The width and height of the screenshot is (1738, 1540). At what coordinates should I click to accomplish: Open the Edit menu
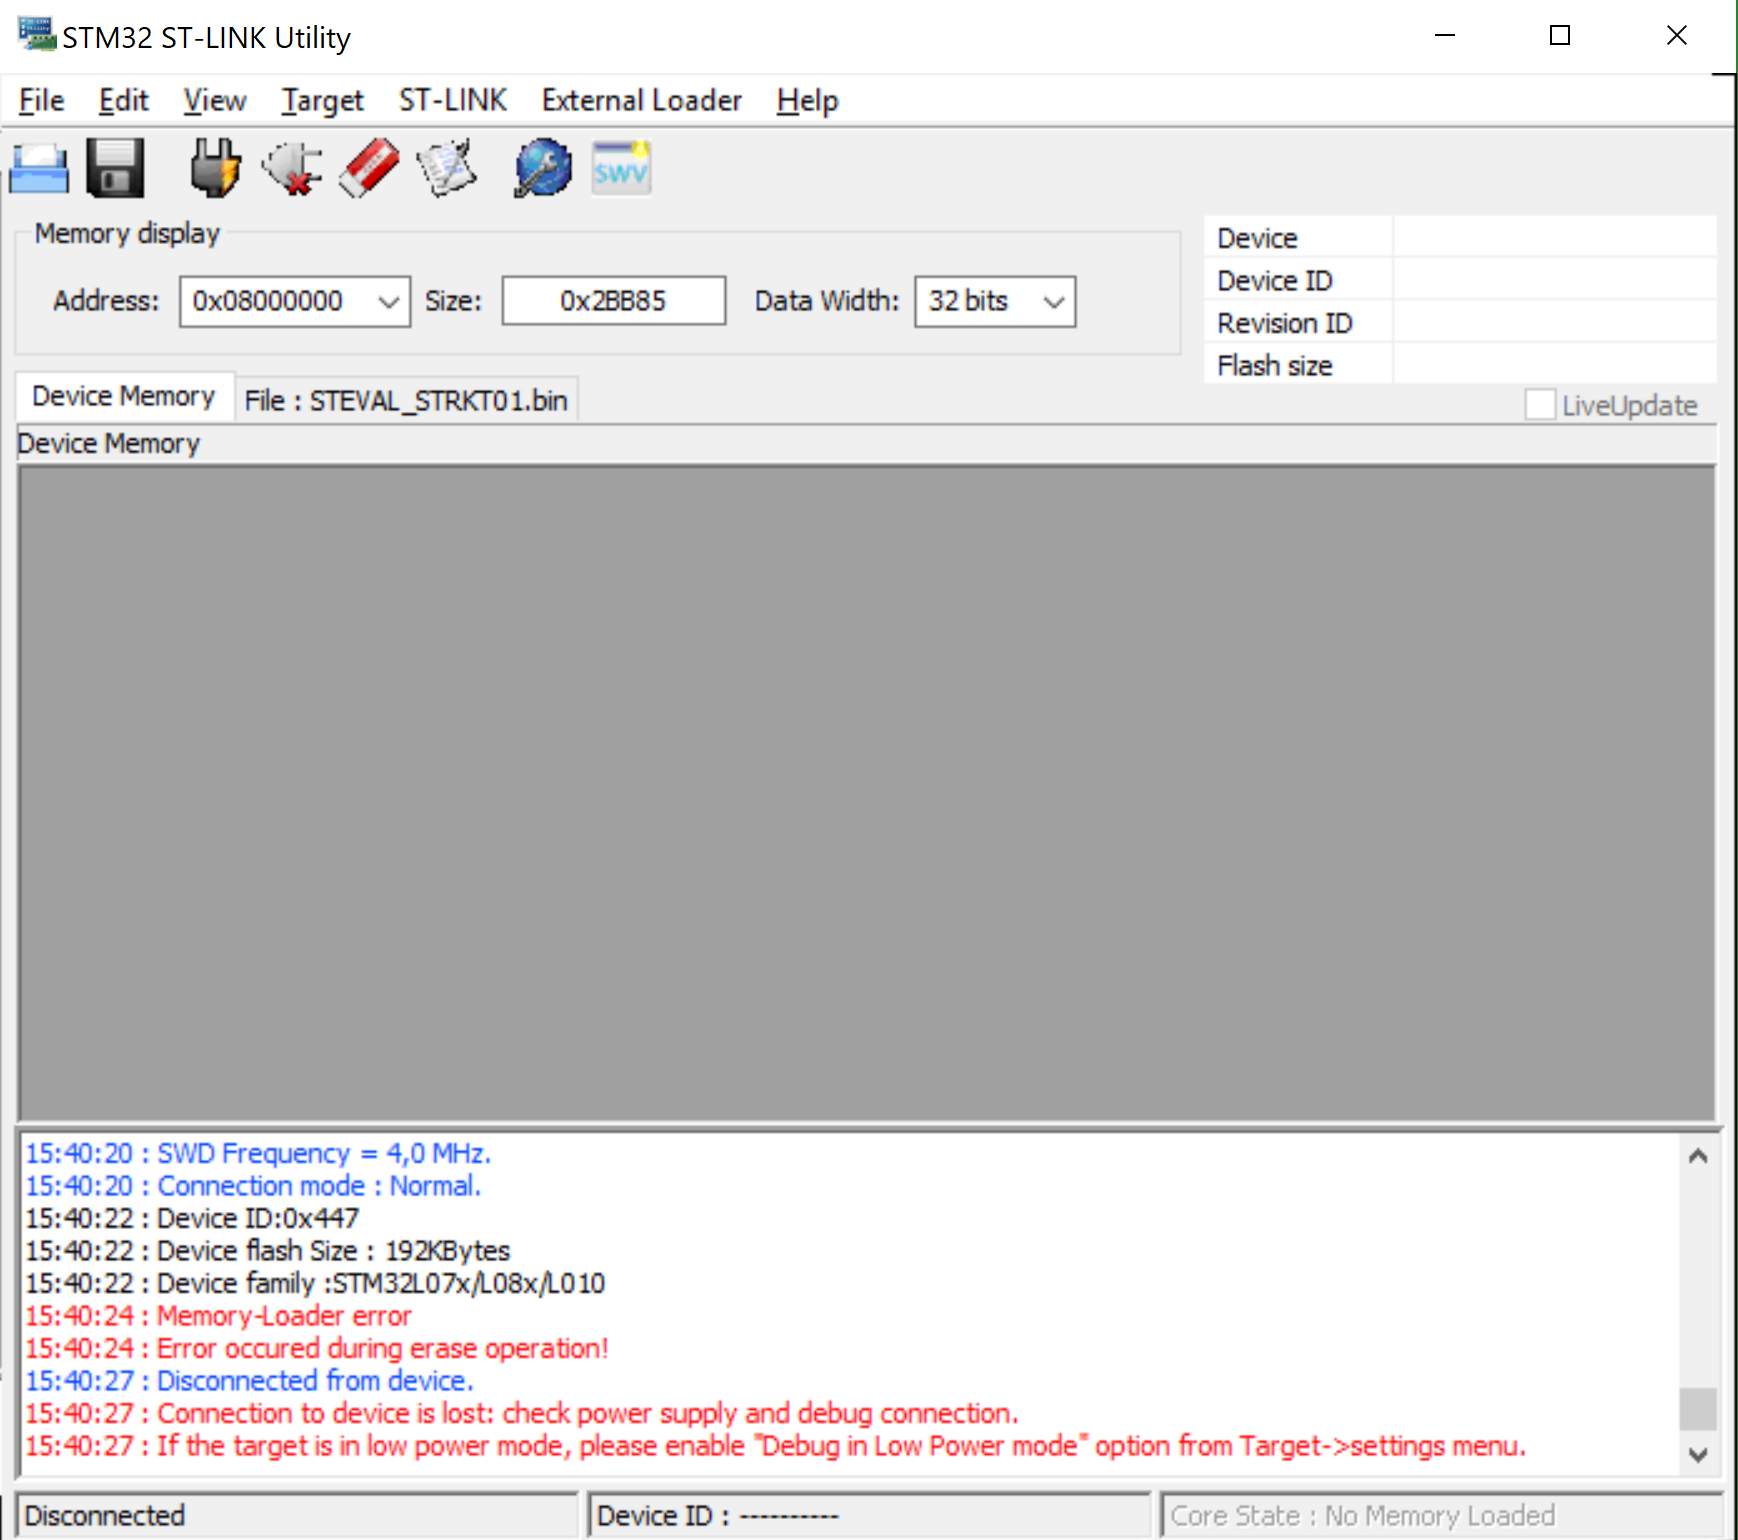tap(123, 100)
